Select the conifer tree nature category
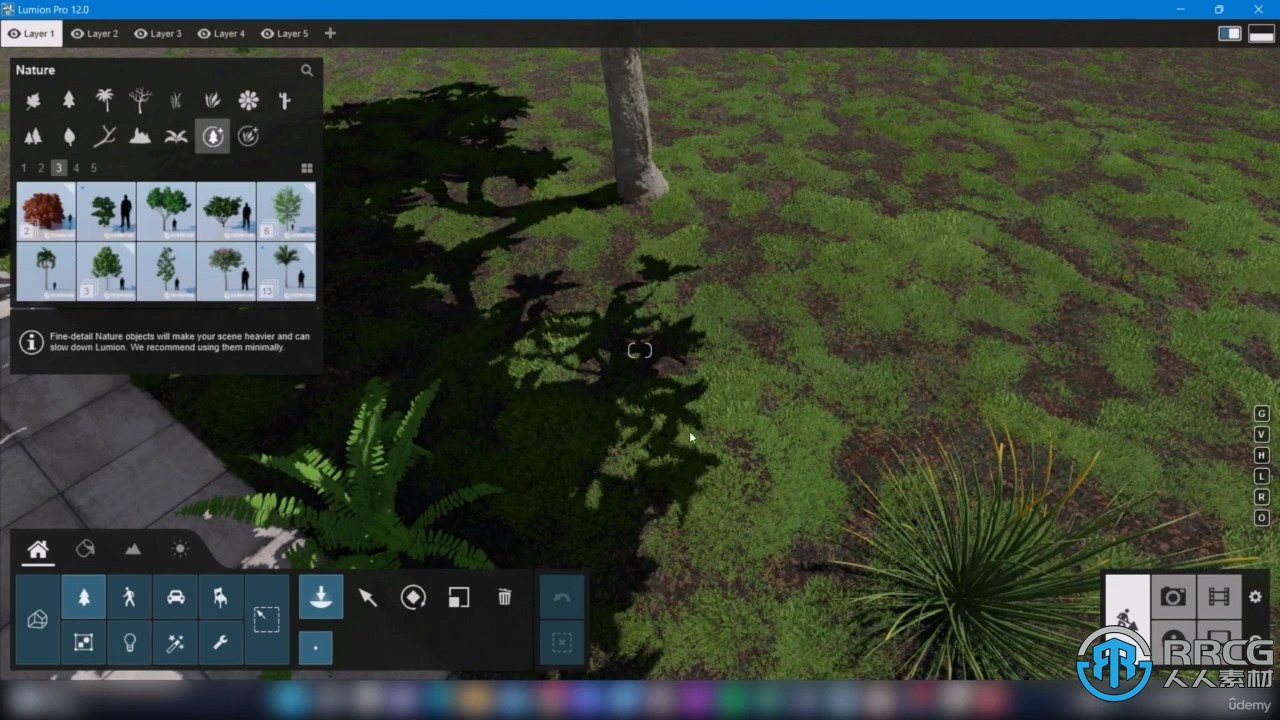 (x=69, y=100)
